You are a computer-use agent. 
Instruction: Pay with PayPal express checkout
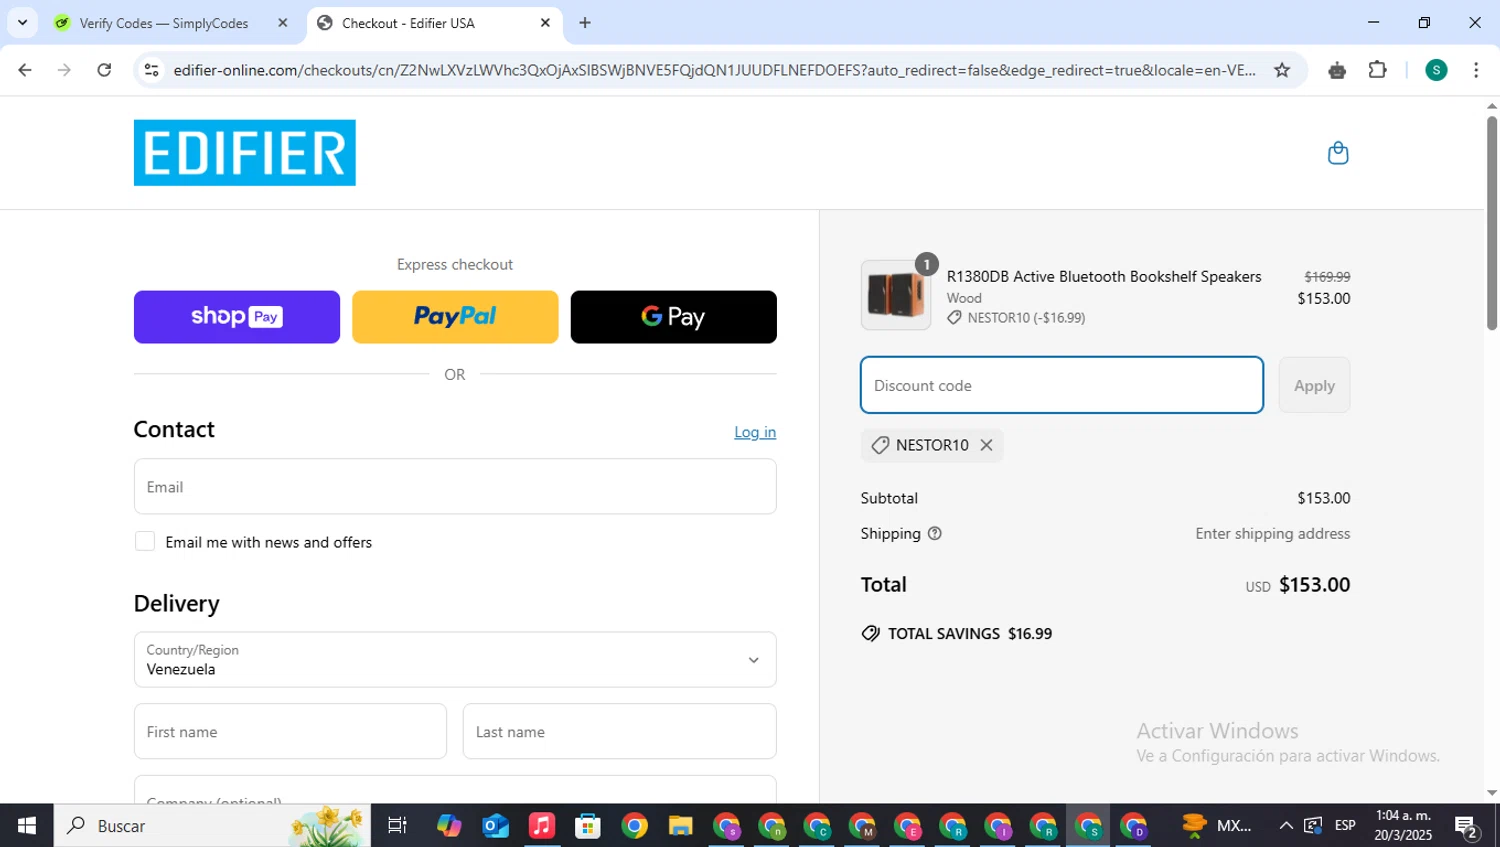[x=455, y=317]
